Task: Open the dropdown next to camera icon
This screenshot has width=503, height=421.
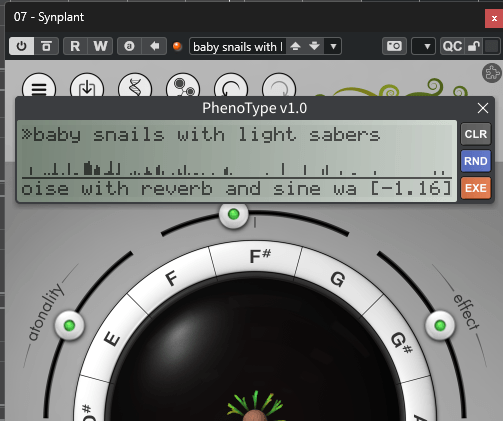Action: (x=423, y=46)
